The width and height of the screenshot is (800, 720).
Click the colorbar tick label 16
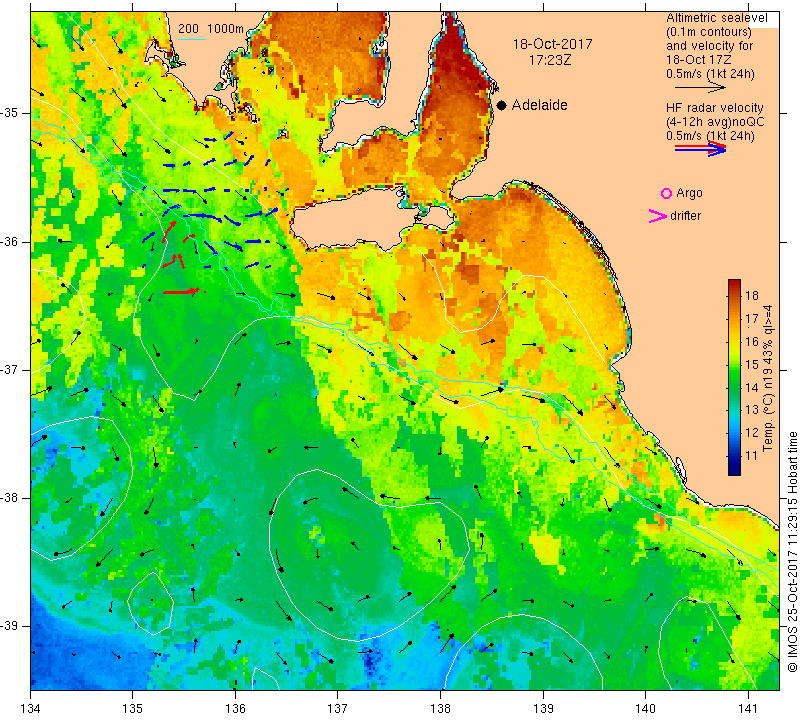pos(752,341)
